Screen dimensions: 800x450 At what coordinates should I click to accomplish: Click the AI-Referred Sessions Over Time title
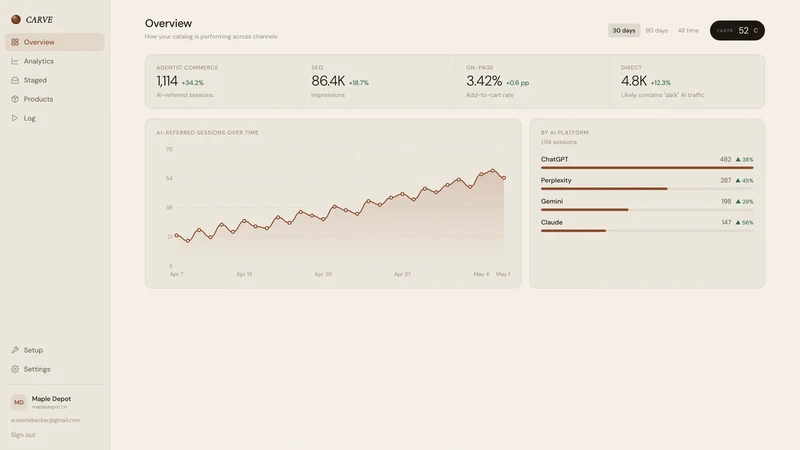coord(207,133)
